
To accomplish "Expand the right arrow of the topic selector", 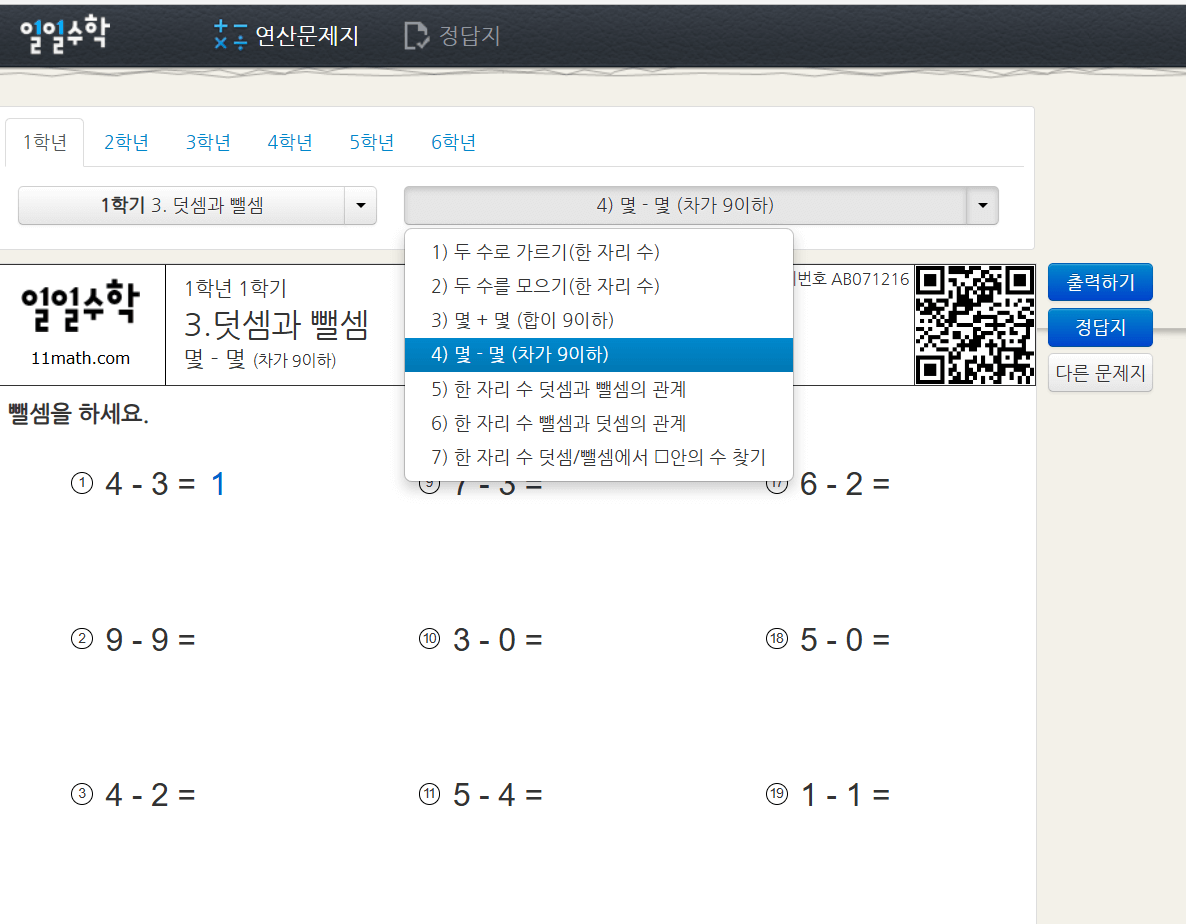I will (x=982, y=205).
